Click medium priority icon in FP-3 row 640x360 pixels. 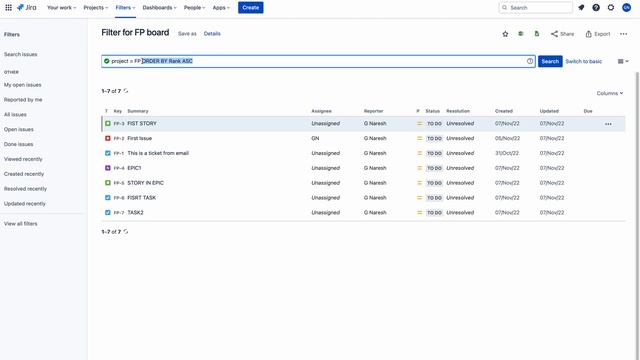(419, 123)
